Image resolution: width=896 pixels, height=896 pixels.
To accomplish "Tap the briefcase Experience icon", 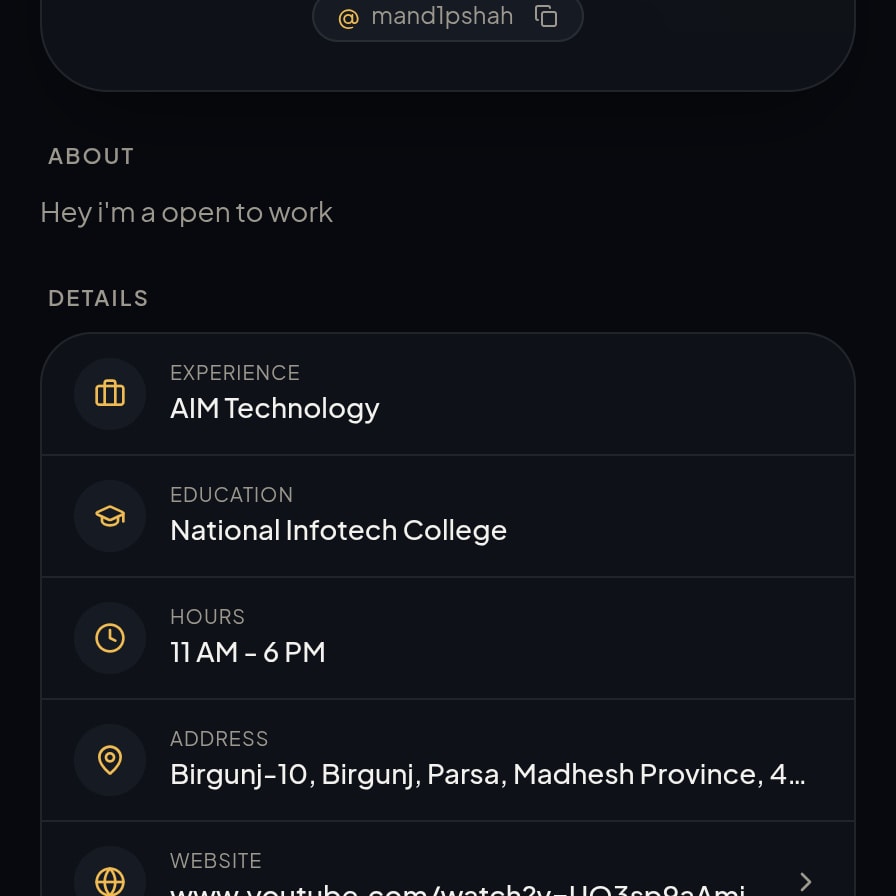I will pyautogui.click(x=110, y=394).
